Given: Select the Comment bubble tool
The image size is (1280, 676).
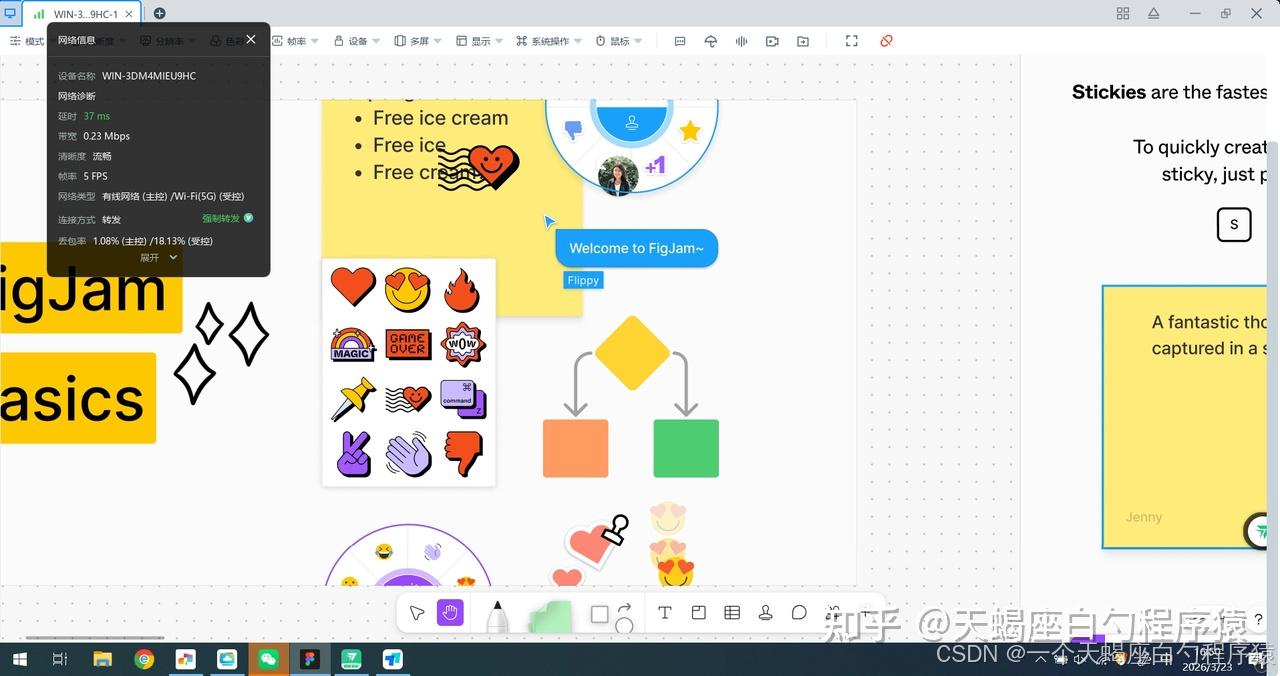Looking at the screenshot, I should (799, 613).
